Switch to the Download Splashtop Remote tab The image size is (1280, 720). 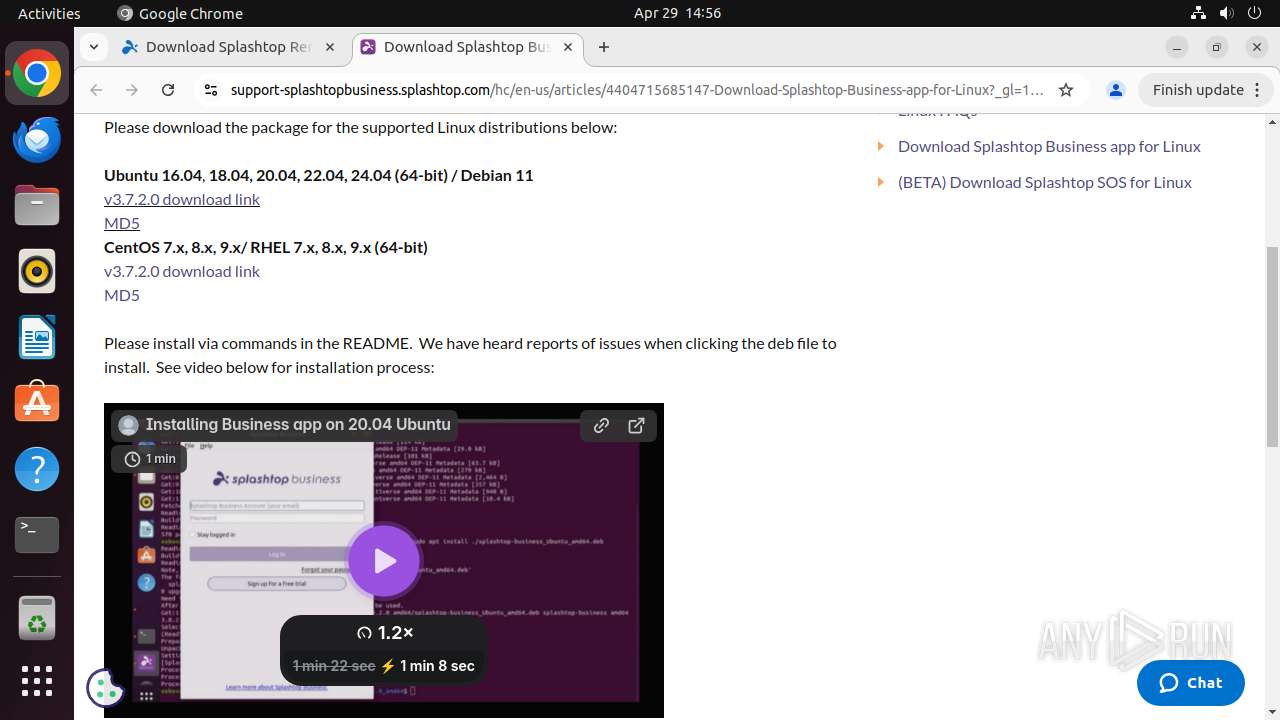229,47
